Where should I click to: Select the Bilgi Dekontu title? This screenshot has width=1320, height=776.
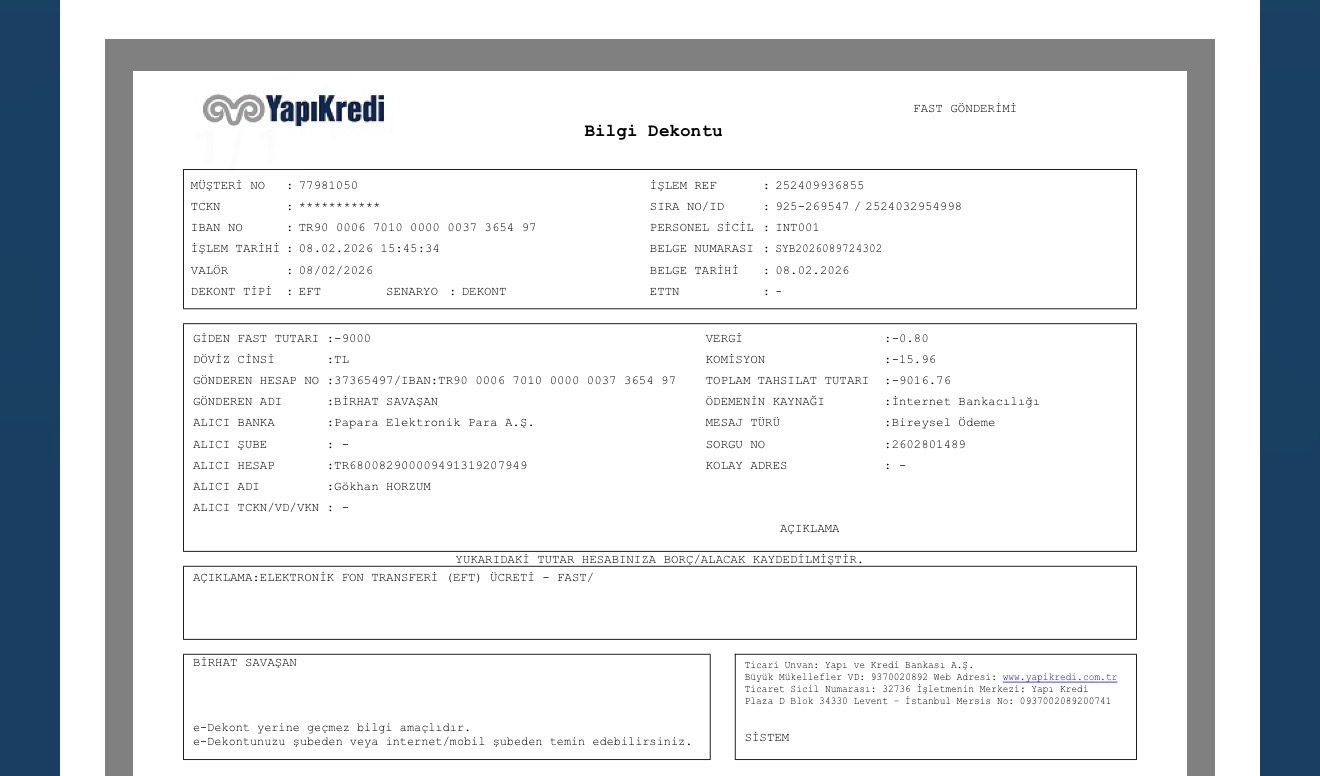653,131
